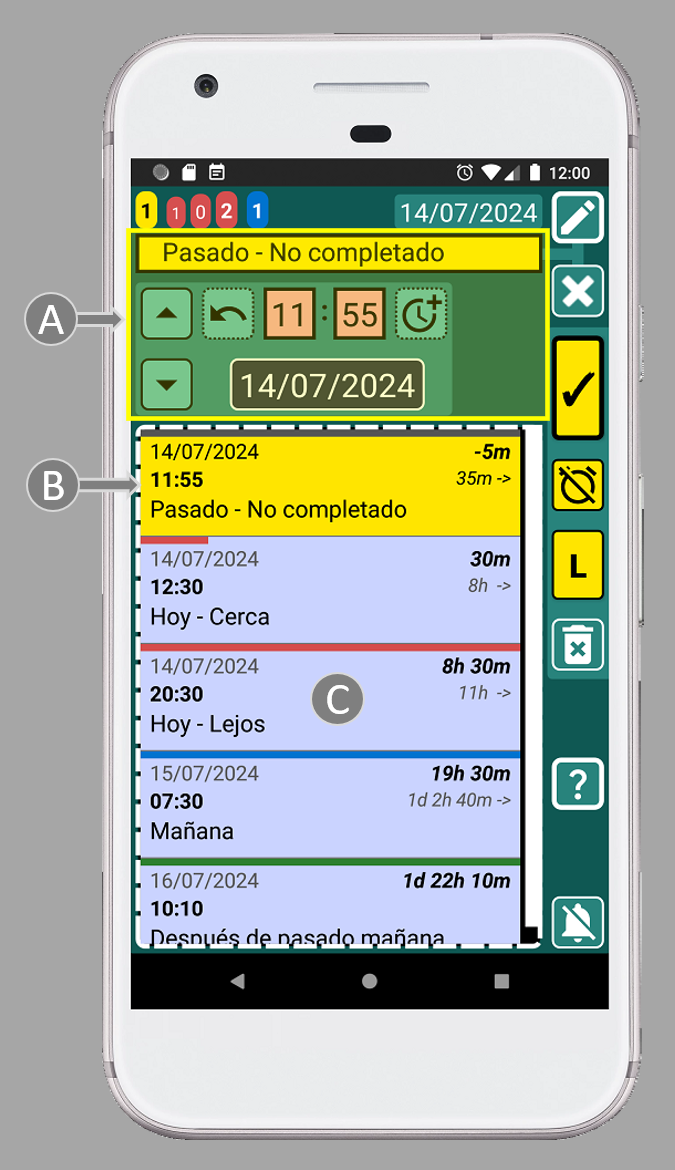Tap the clock plus add-time icon

tap(421, 315)
